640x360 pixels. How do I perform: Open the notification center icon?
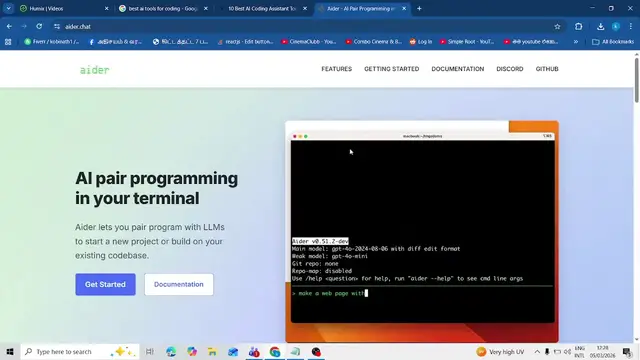pos(627,351)
